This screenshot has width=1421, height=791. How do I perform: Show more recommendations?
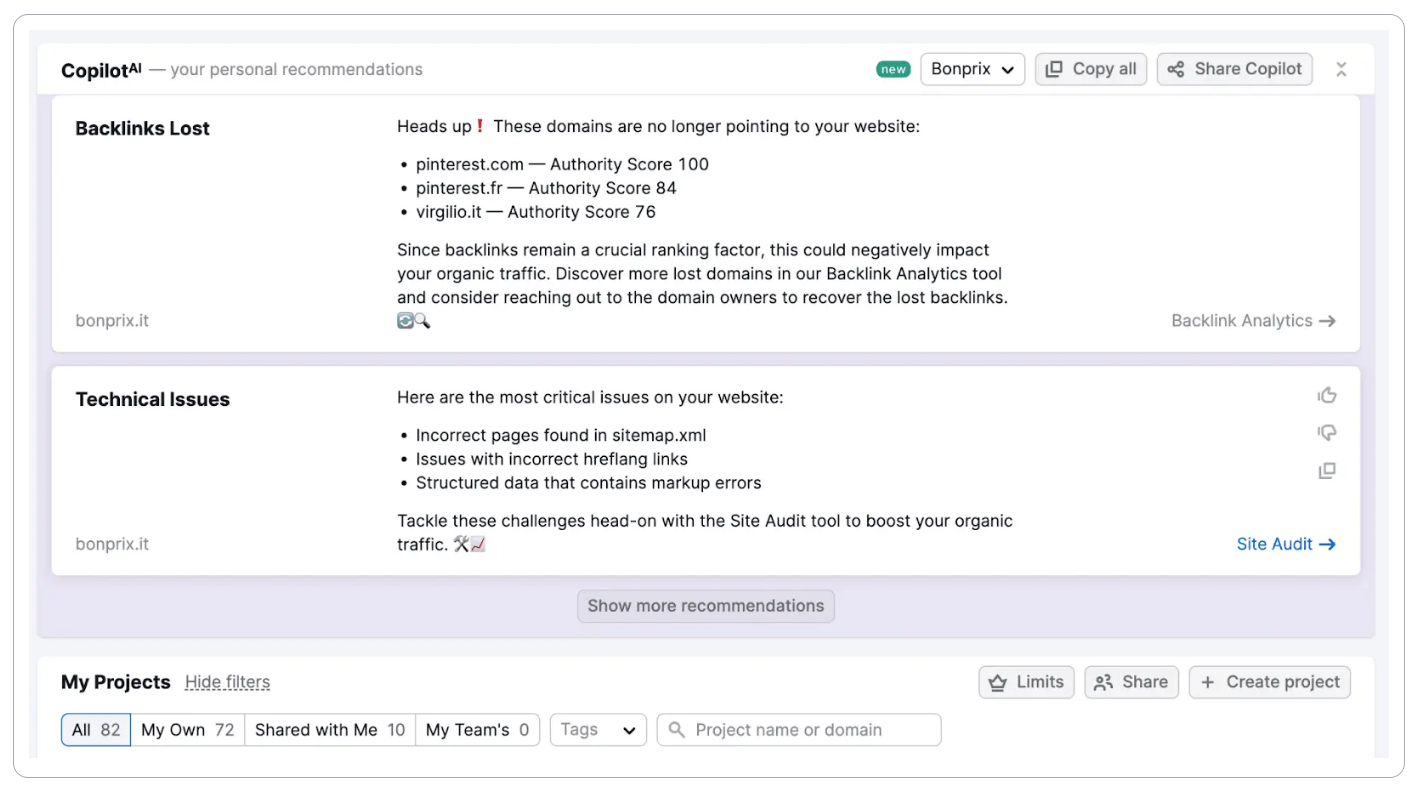tap(705, 606)
